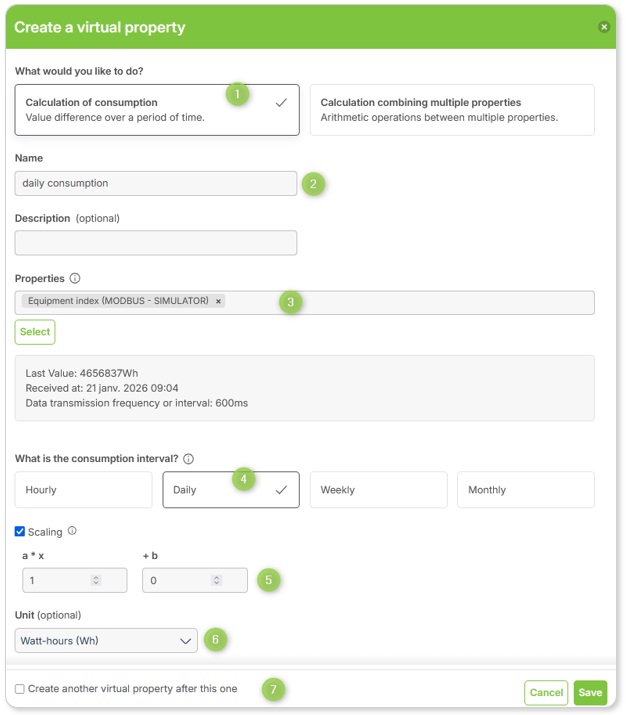Click the info icon next to Properties

(x=75, y=278)
